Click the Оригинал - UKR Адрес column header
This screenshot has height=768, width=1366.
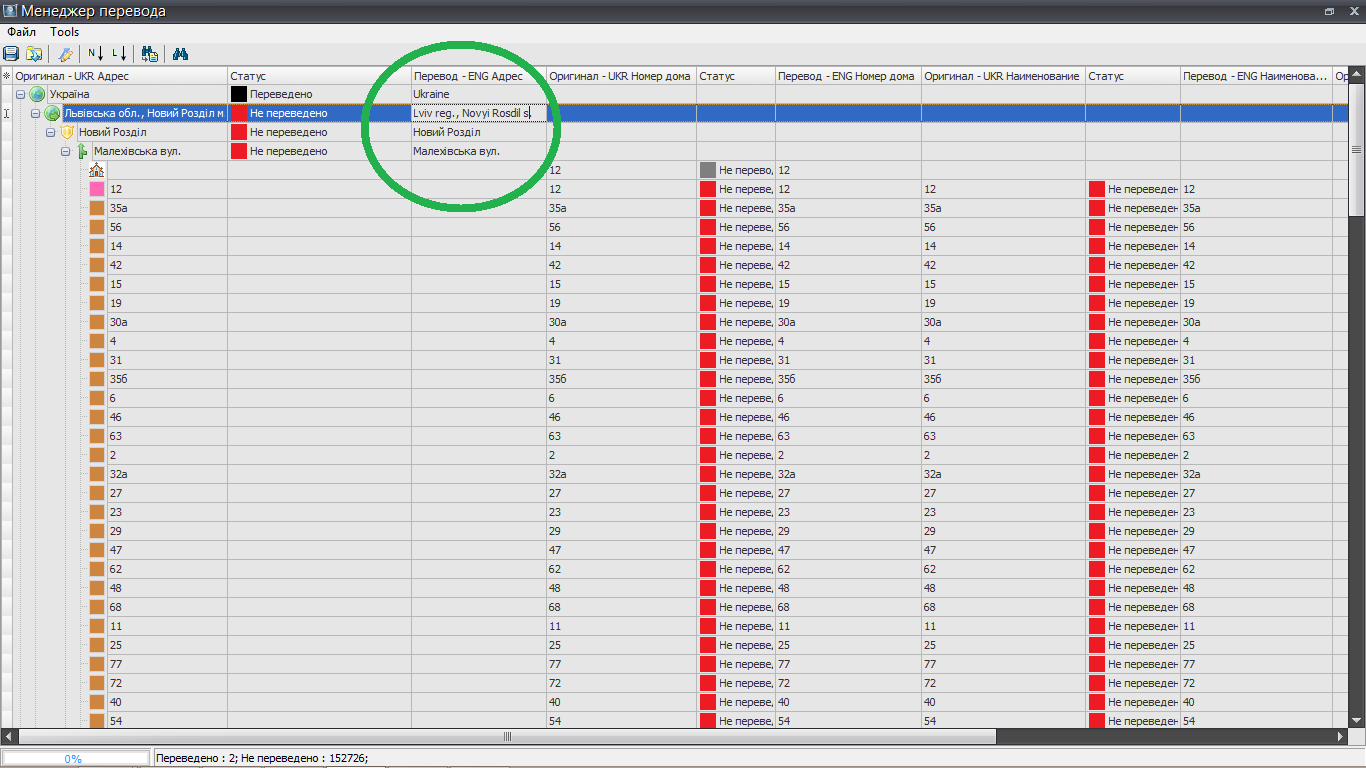pos(72,76)
